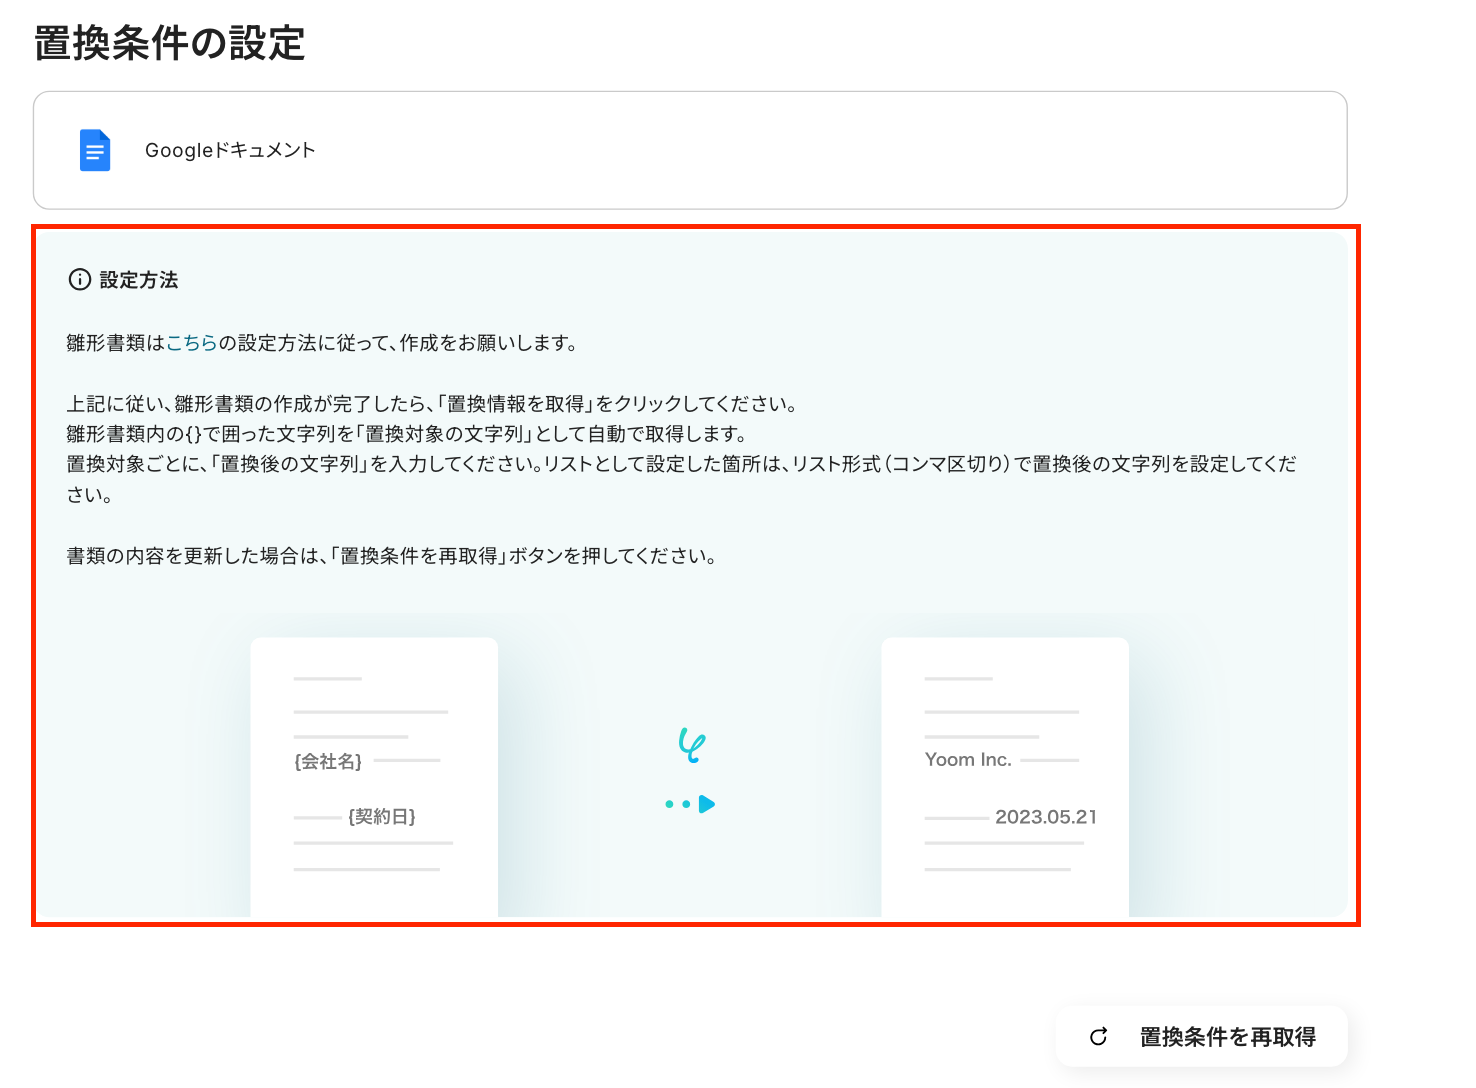Click the blue Google Docs file icon
Viewport: 1476px width, 1088px height.
tap(95, 150)
